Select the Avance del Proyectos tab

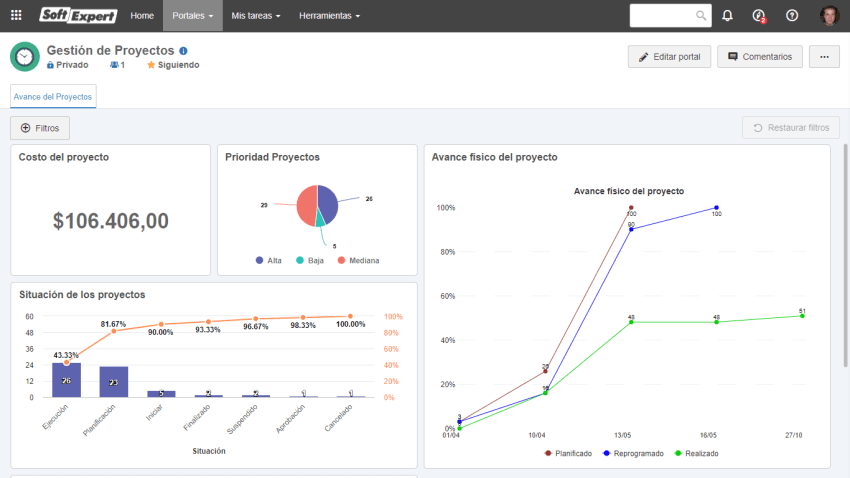coord(53,97)
